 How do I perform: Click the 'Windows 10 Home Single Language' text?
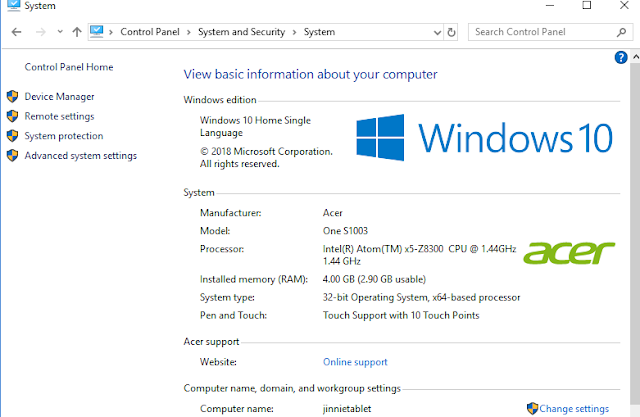tap(255, 126)
